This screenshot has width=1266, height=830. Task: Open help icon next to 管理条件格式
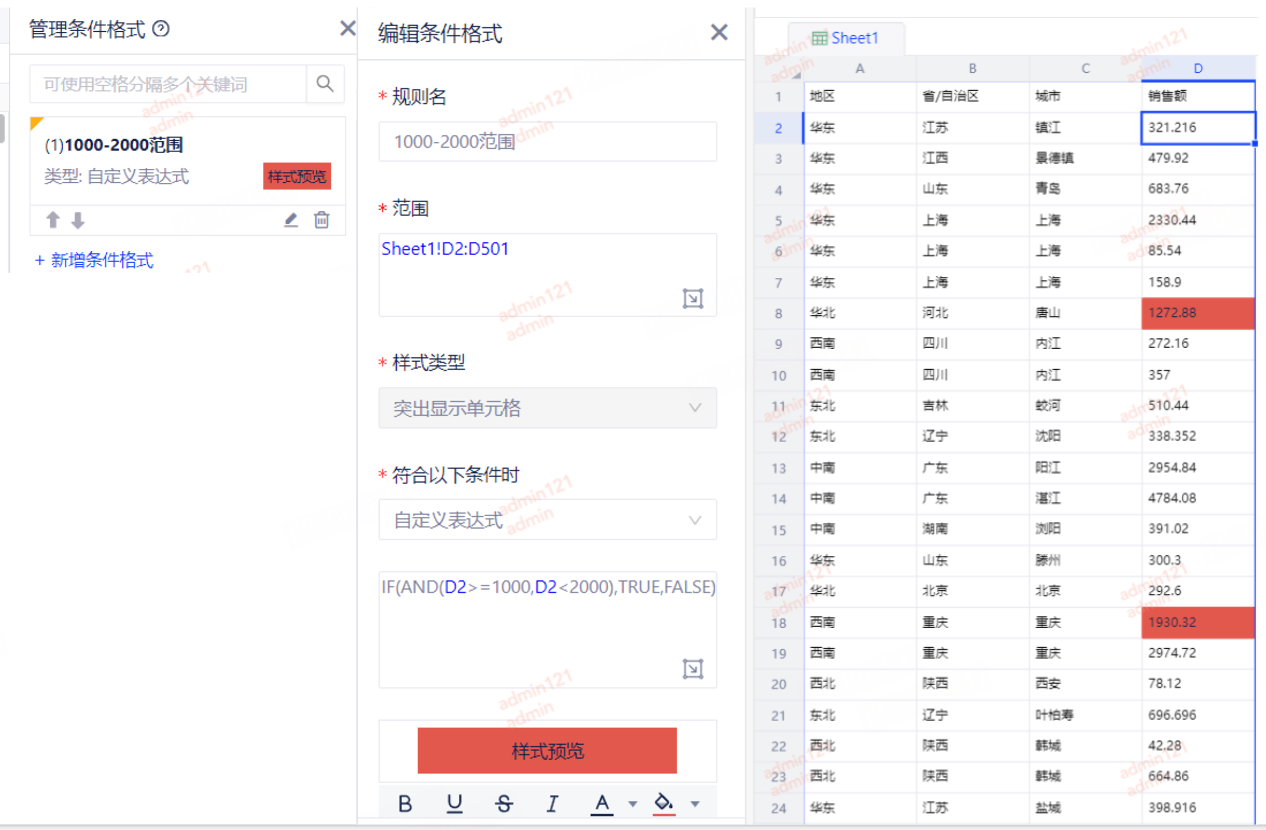[161, 29]
